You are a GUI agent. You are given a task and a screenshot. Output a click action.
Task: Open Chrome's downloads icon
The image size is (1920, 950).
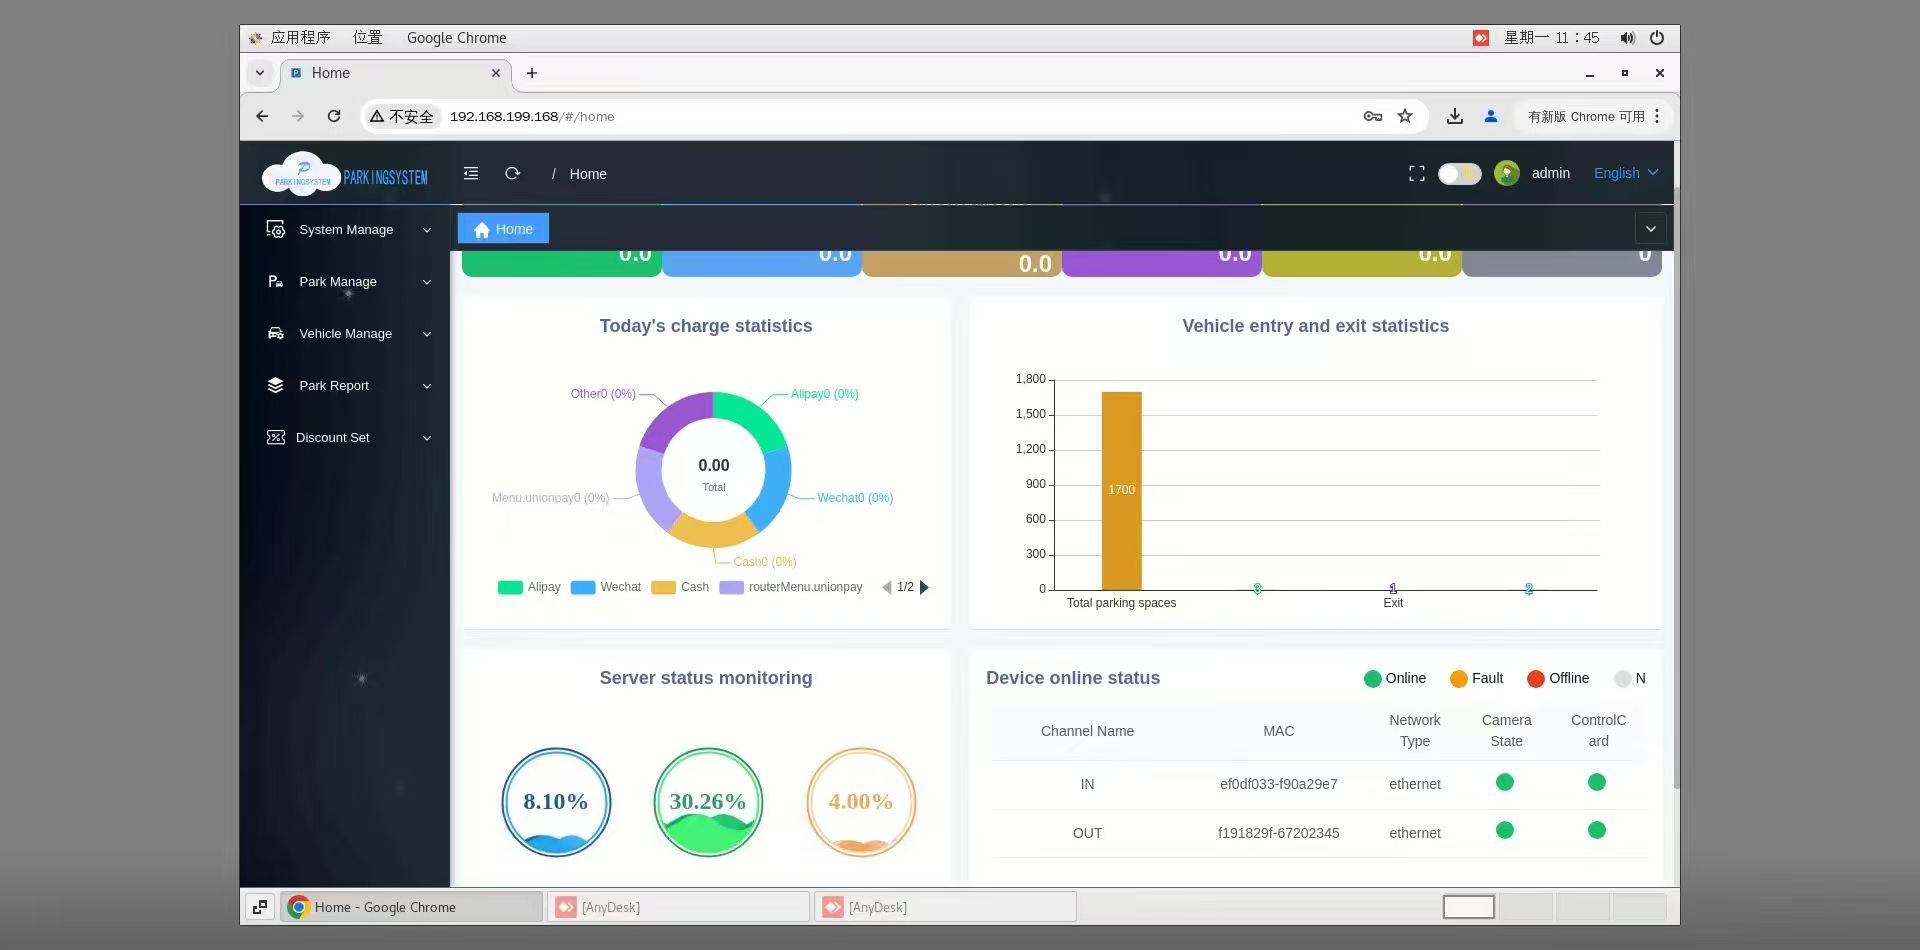point(1455,116)
